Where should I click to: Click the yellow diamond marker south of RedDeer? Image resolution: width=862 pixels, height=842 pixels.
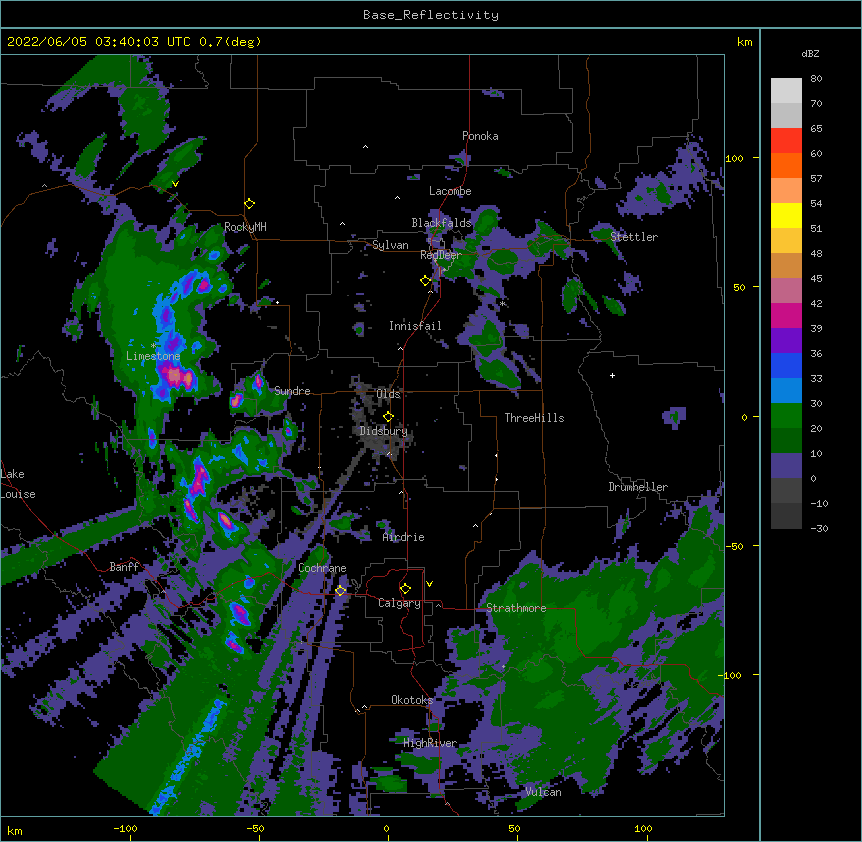pyautogui.click(x=425, y=281)
